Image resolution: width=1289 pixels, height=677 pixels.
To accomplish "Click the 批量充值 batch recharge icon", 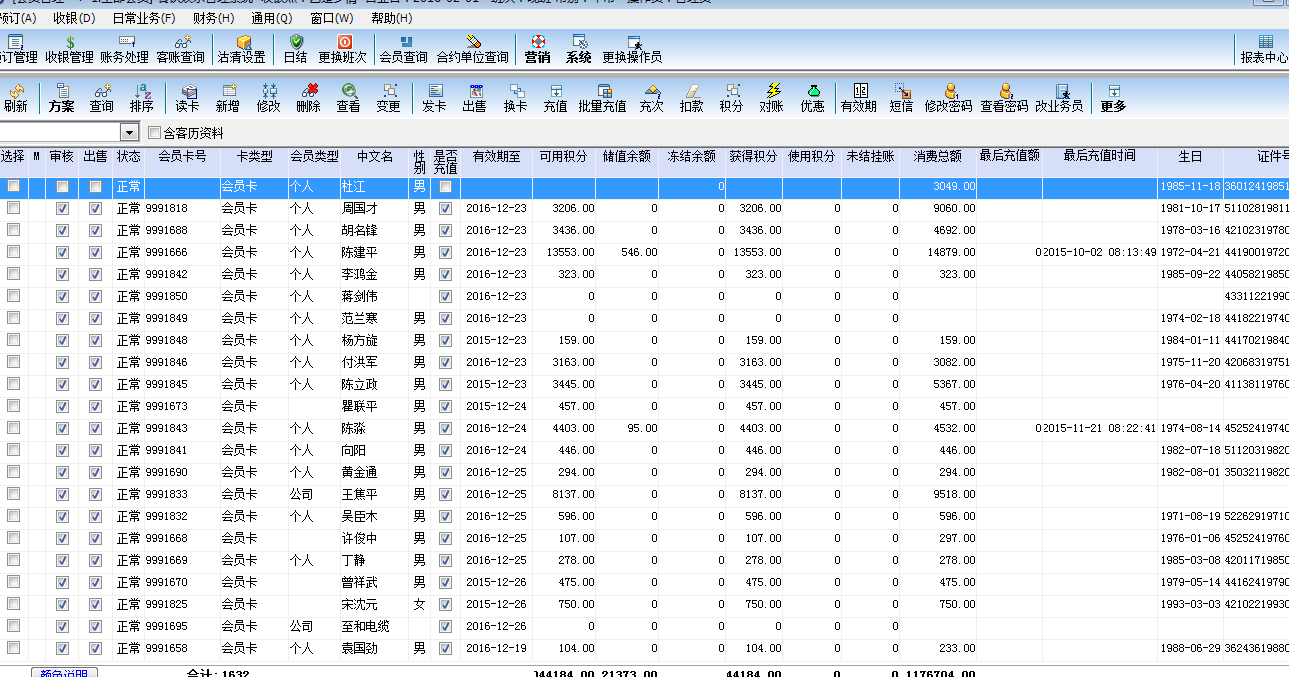I will tap(602, 98).
